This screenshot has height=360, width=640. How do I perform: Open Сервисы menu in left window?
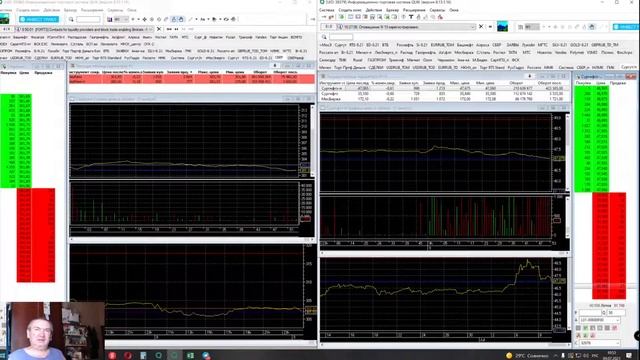tap(115, 10)
